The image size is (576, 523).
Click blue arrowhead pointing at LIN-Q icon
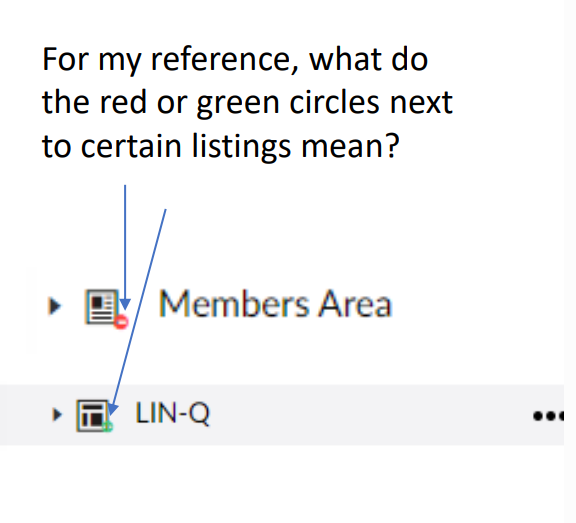113,408
